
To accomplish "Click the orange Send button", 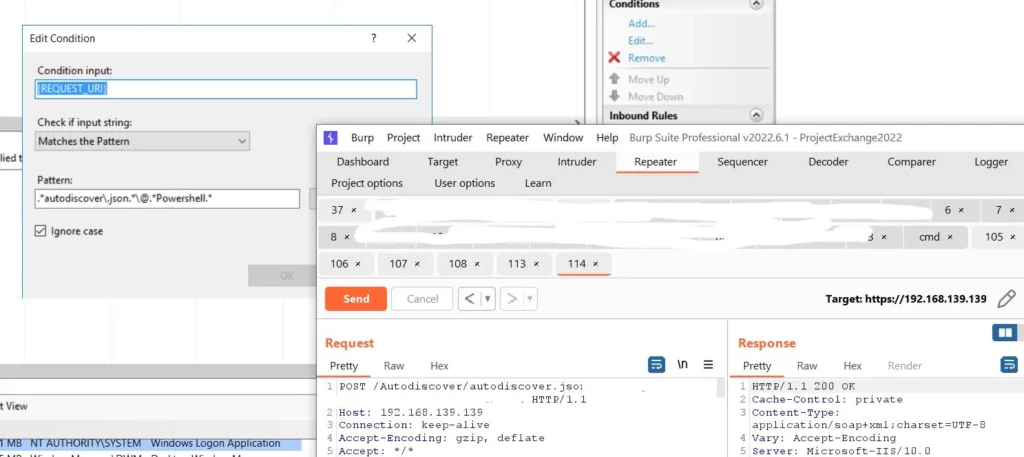I will point(356,299).
